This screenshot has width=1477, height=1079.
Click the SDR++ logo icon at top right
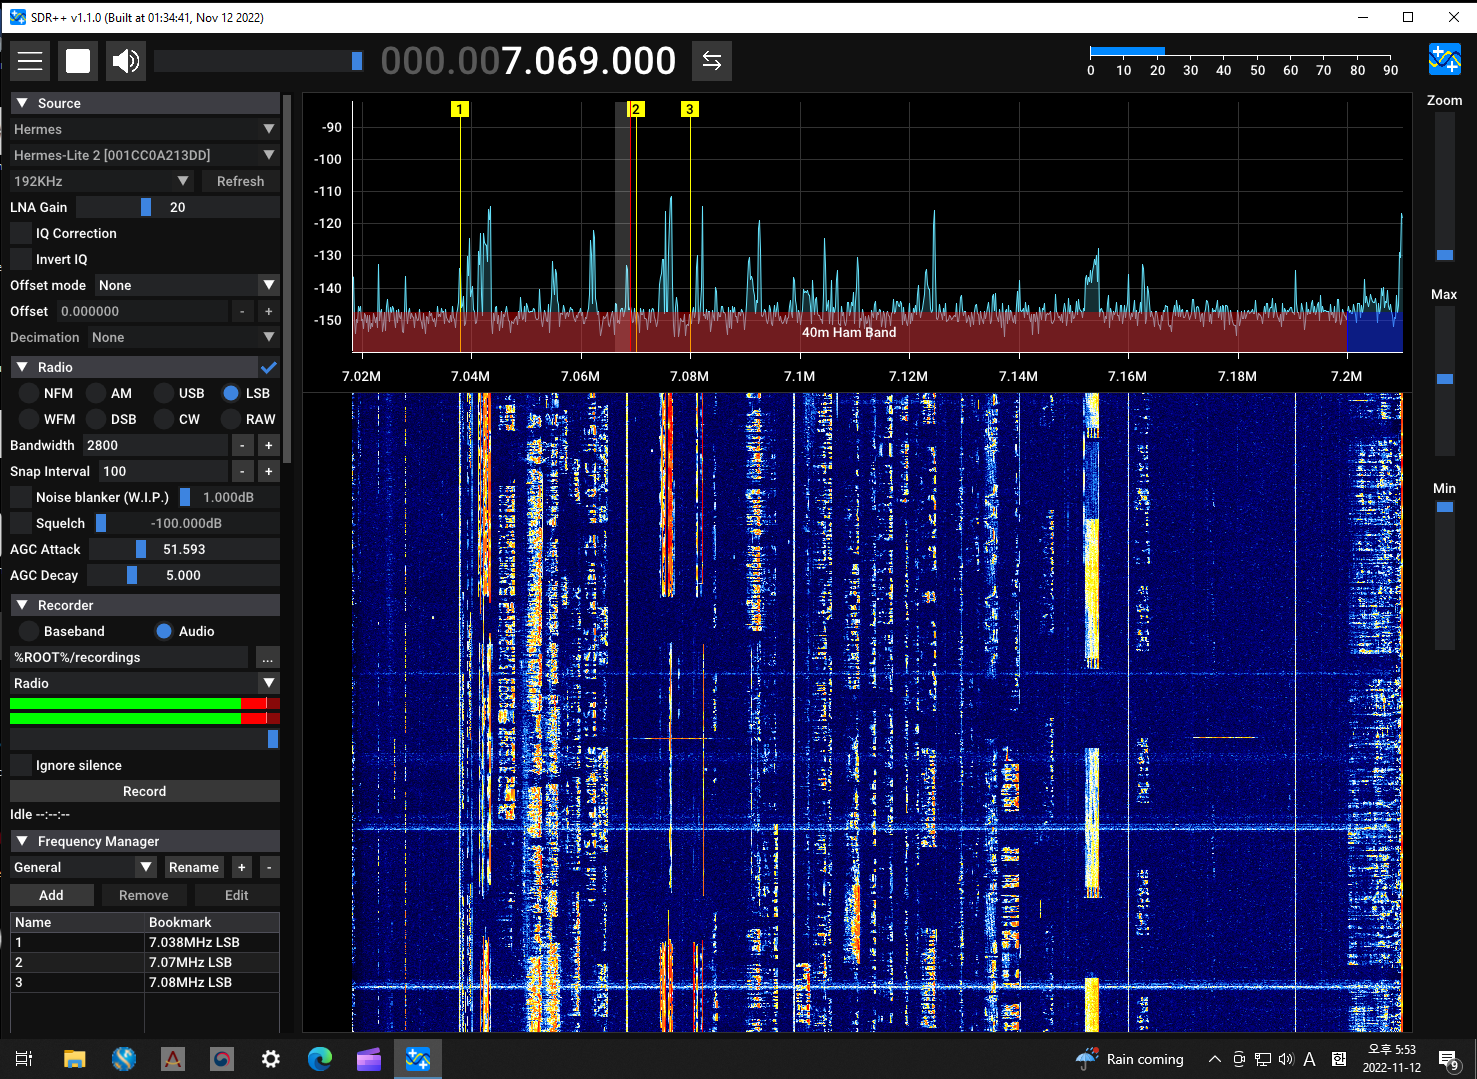[1444, 60]
